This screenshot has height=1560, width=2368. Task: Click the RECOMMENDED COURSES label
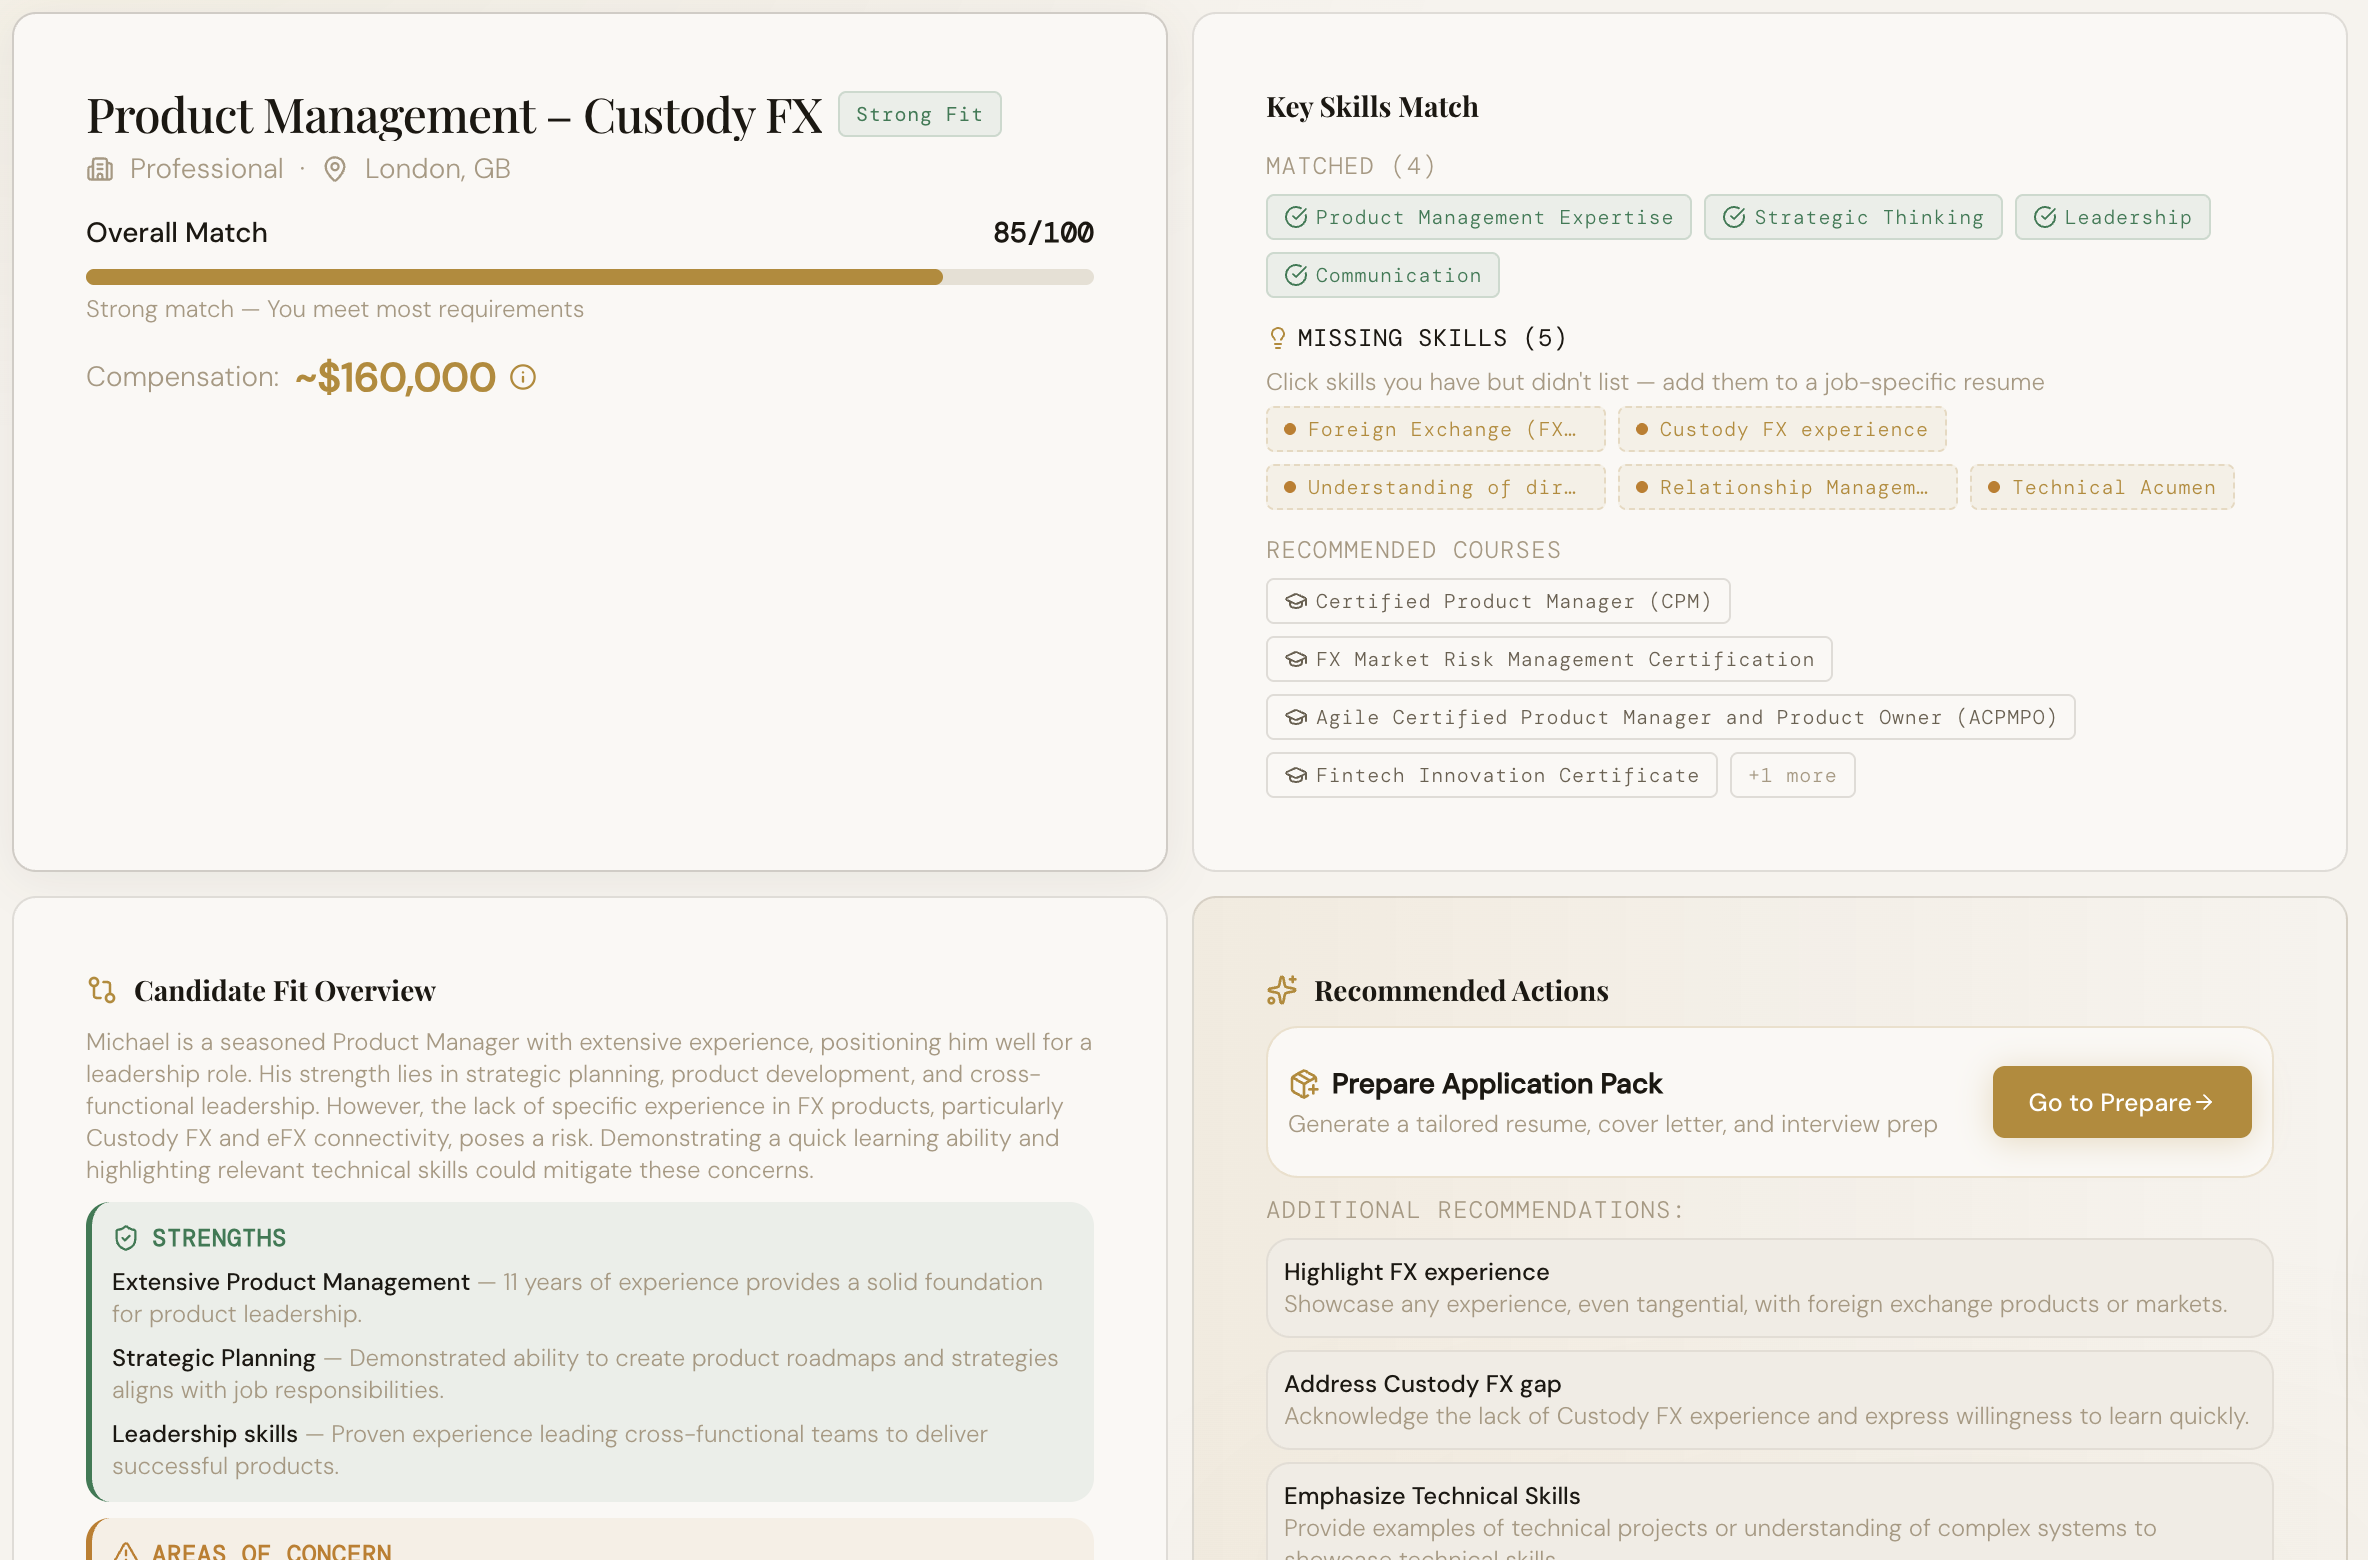tap(1413, 550)
